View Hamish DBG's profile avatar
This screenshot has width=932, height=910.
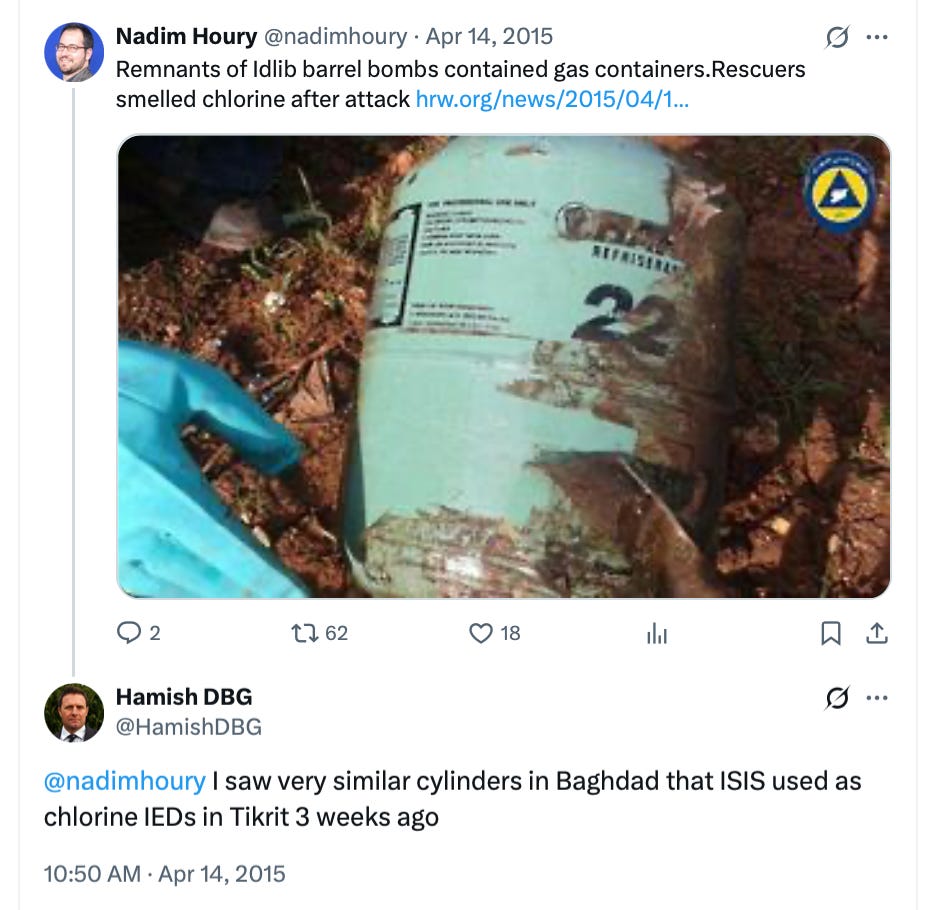[73, 711]
